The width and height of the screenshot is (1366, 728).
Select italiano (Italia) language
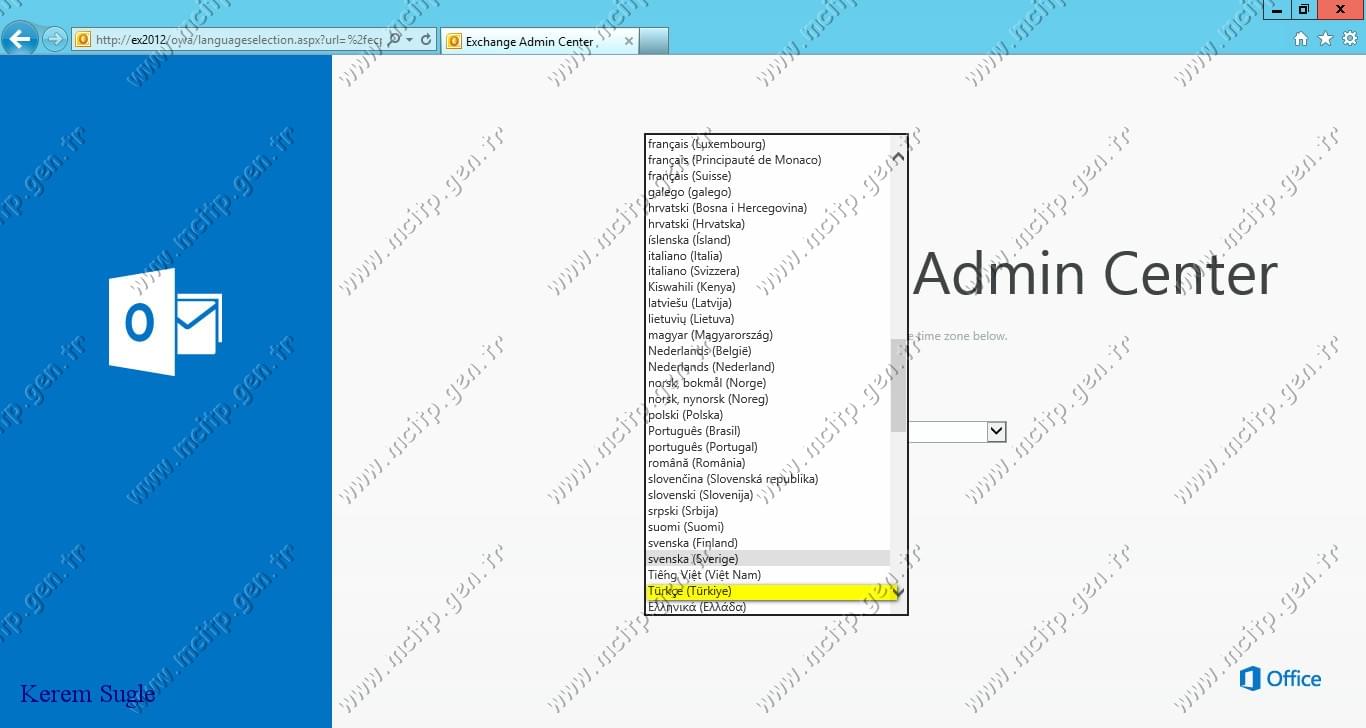point(768,256)
